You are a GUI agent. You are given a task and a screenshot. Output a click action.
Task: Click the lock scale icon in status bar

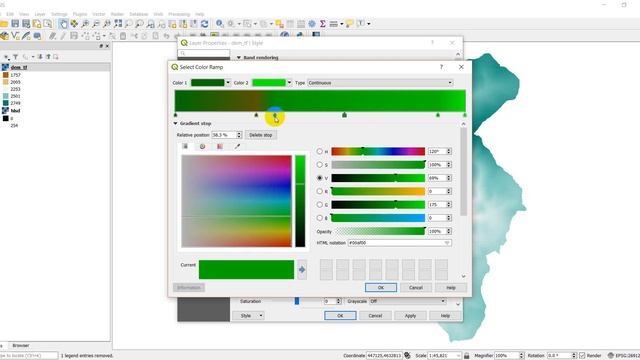[x=467, y=356]
